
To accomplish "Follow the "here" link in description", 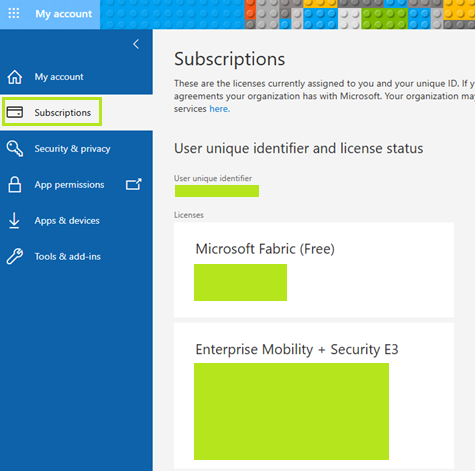I will (x=219, y=109).
